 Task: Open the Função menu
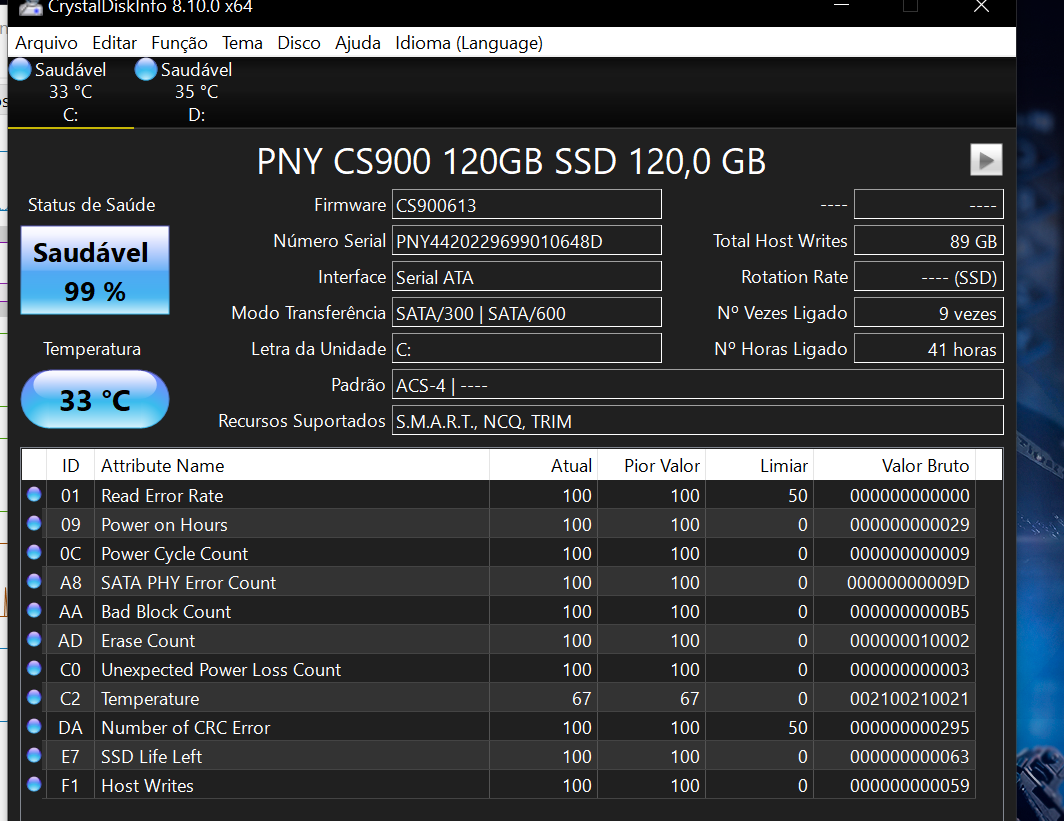coord(179,43)
